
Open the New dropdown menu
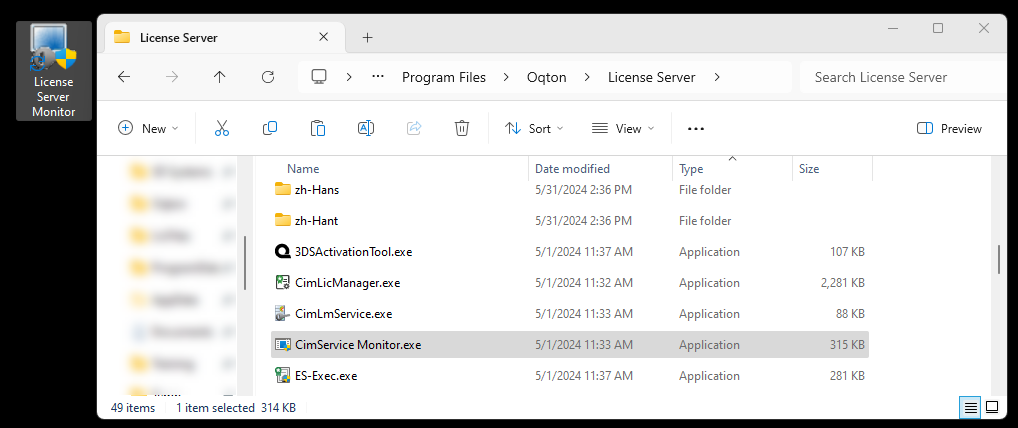coord(148,128)
